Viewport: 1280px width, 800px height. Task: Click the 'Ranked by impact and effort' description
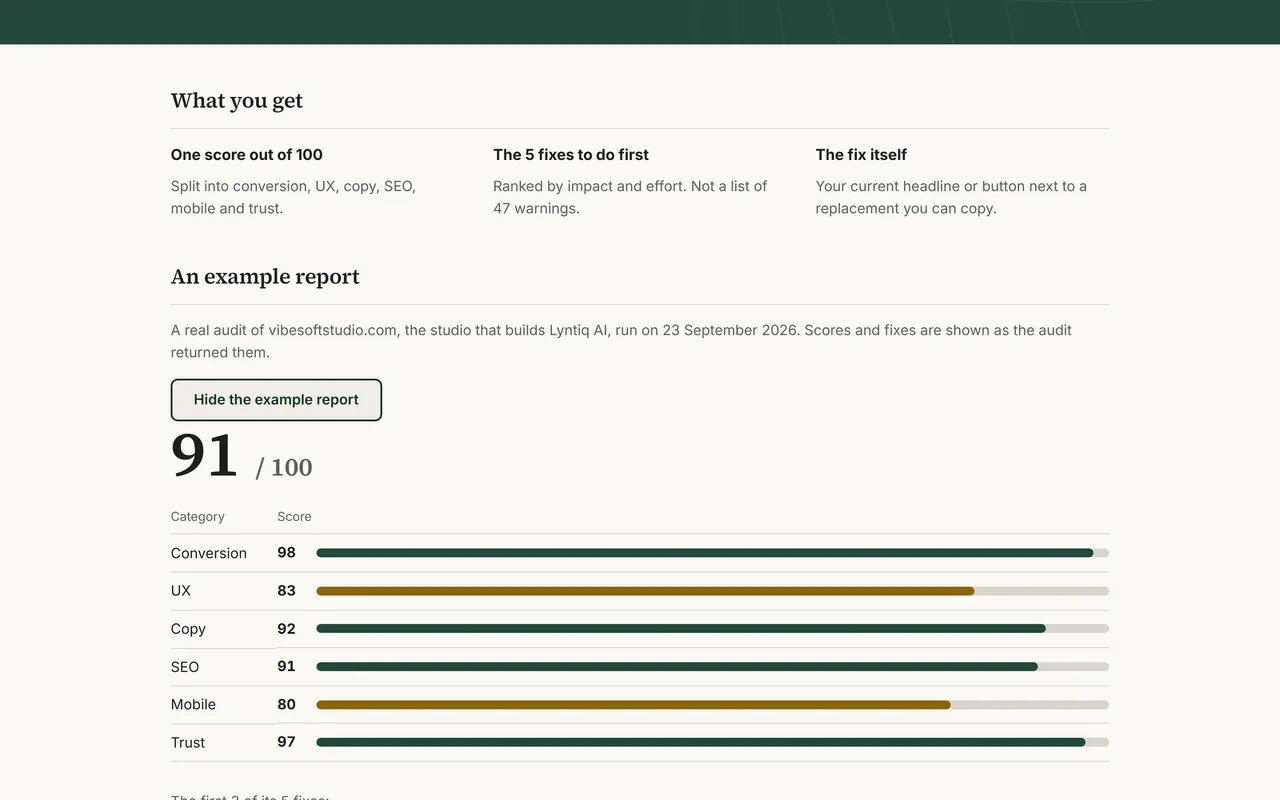point(630,198)
